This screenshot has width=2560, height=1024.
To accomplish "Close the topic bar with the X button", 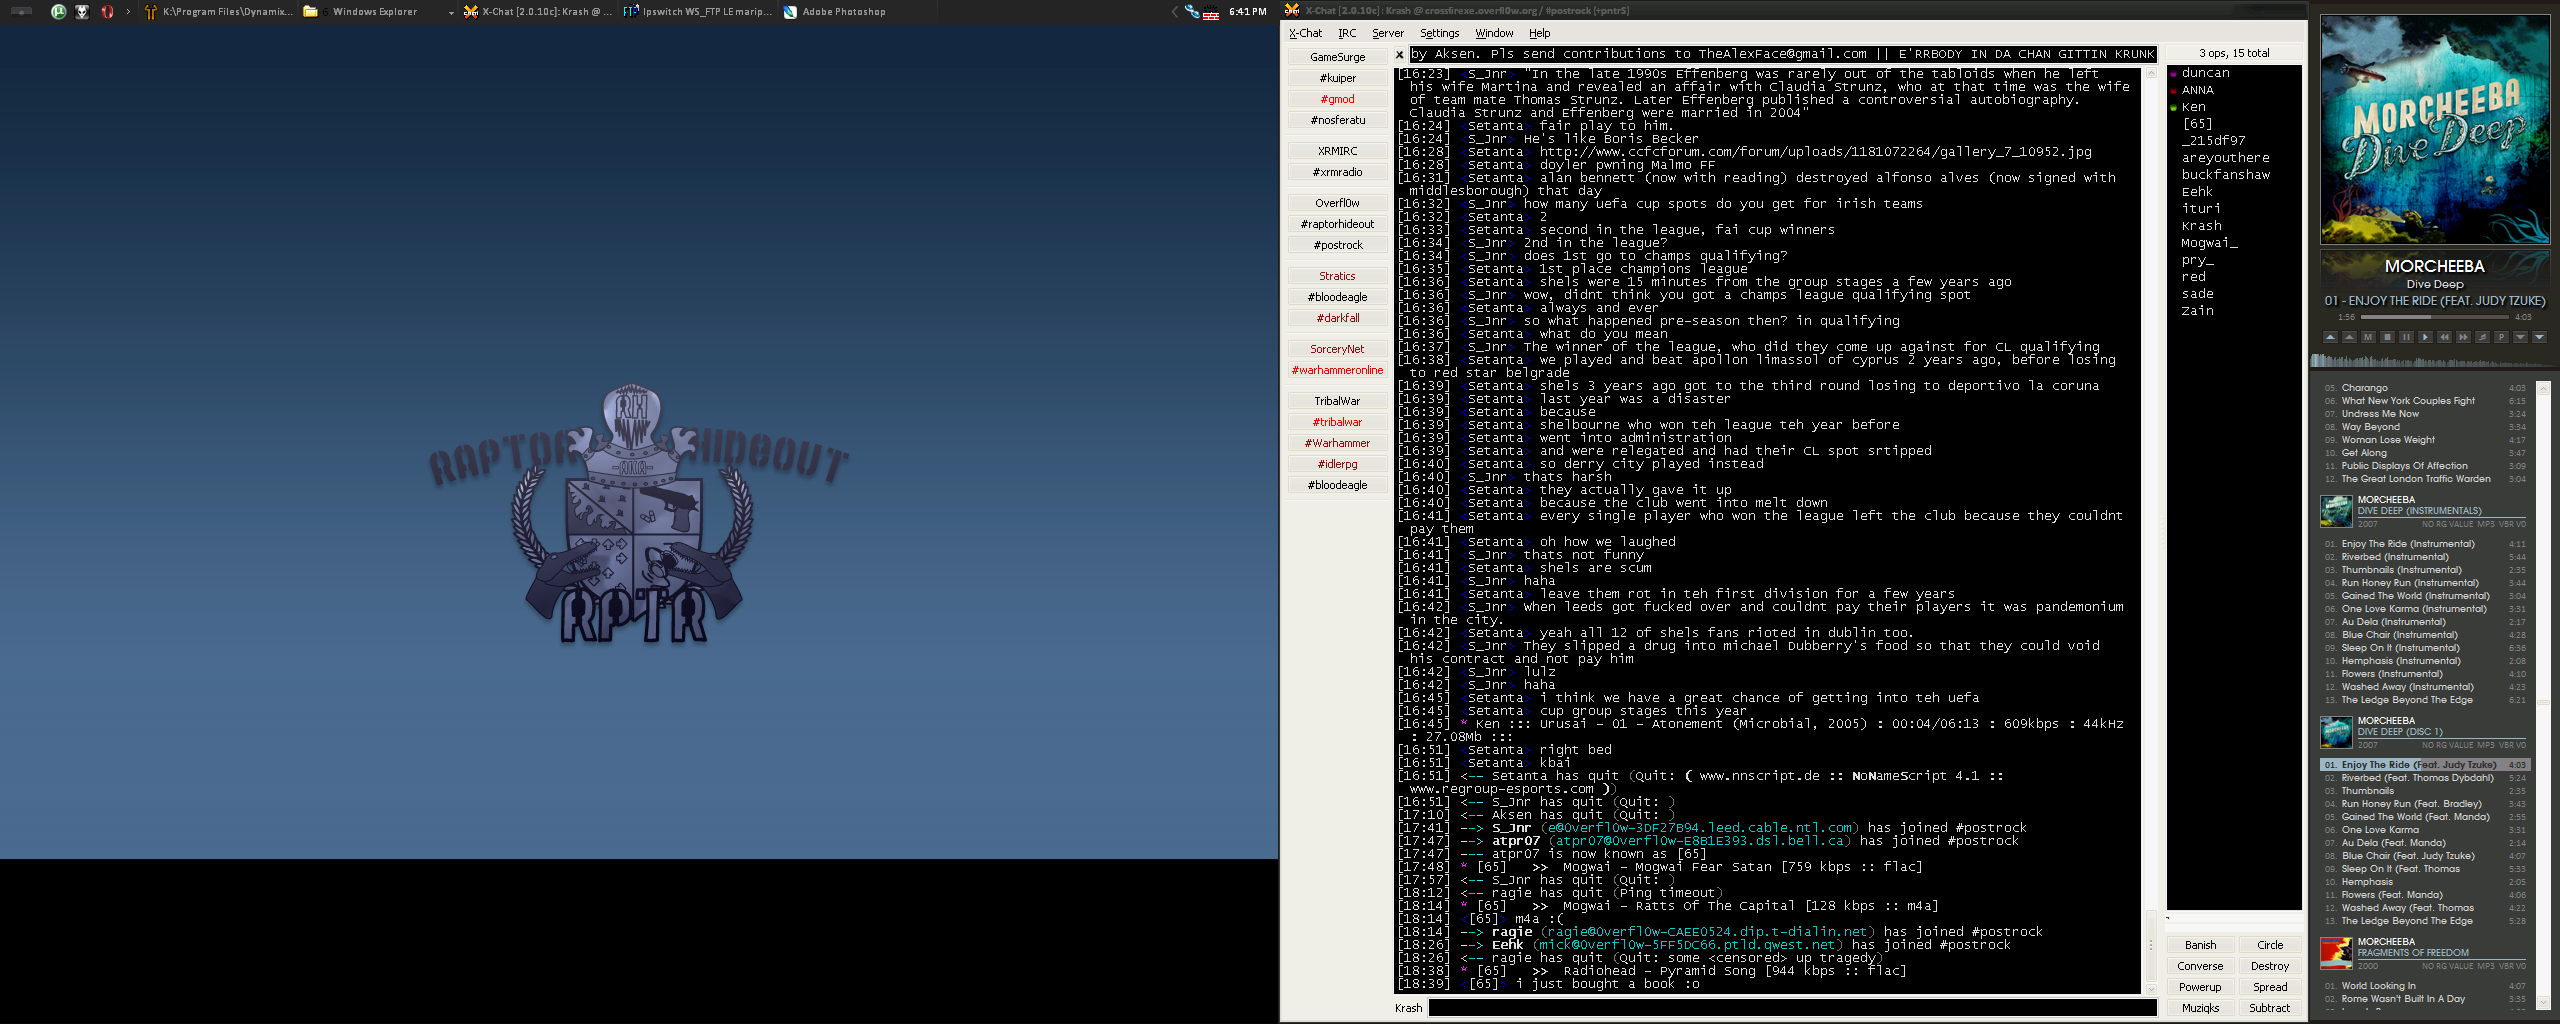I will pyautogui.click(x=1400, y=54).
